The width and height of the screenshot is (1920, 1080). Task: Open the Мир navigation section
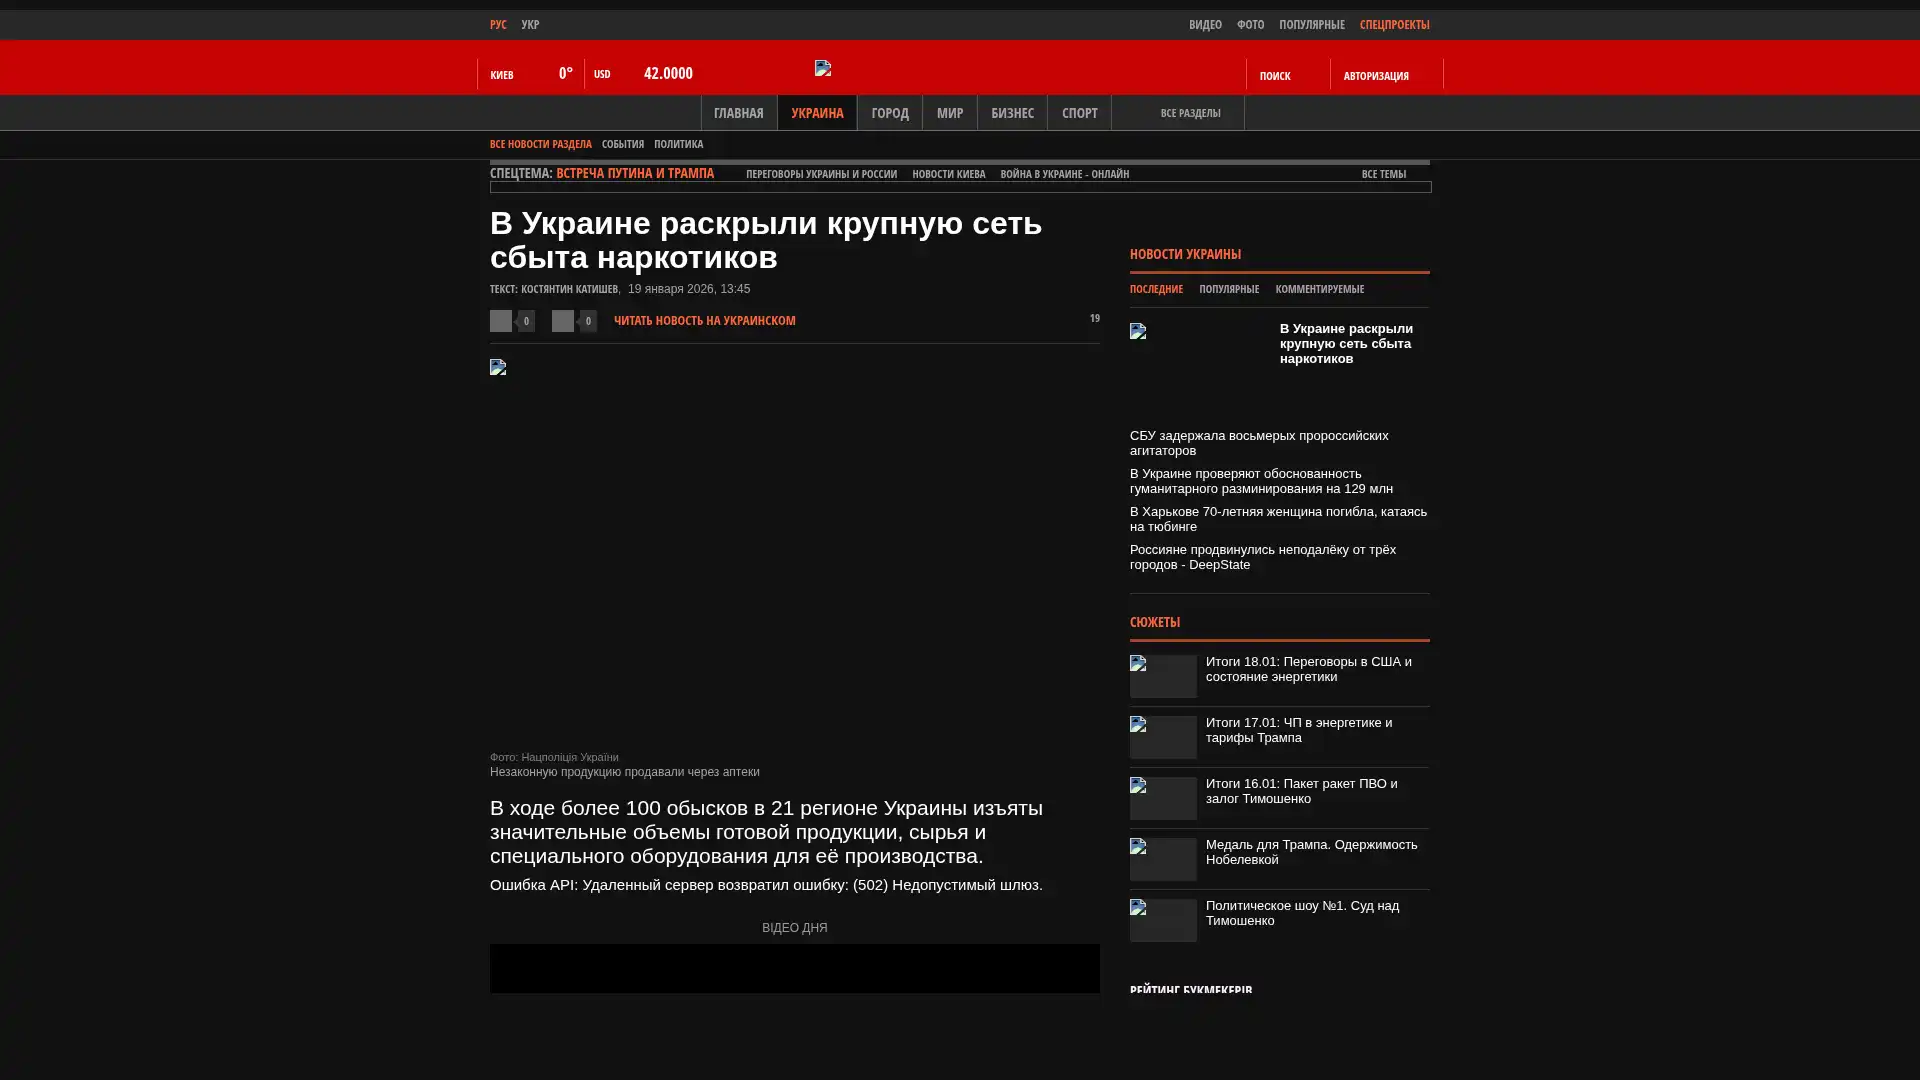coord(949,114)
